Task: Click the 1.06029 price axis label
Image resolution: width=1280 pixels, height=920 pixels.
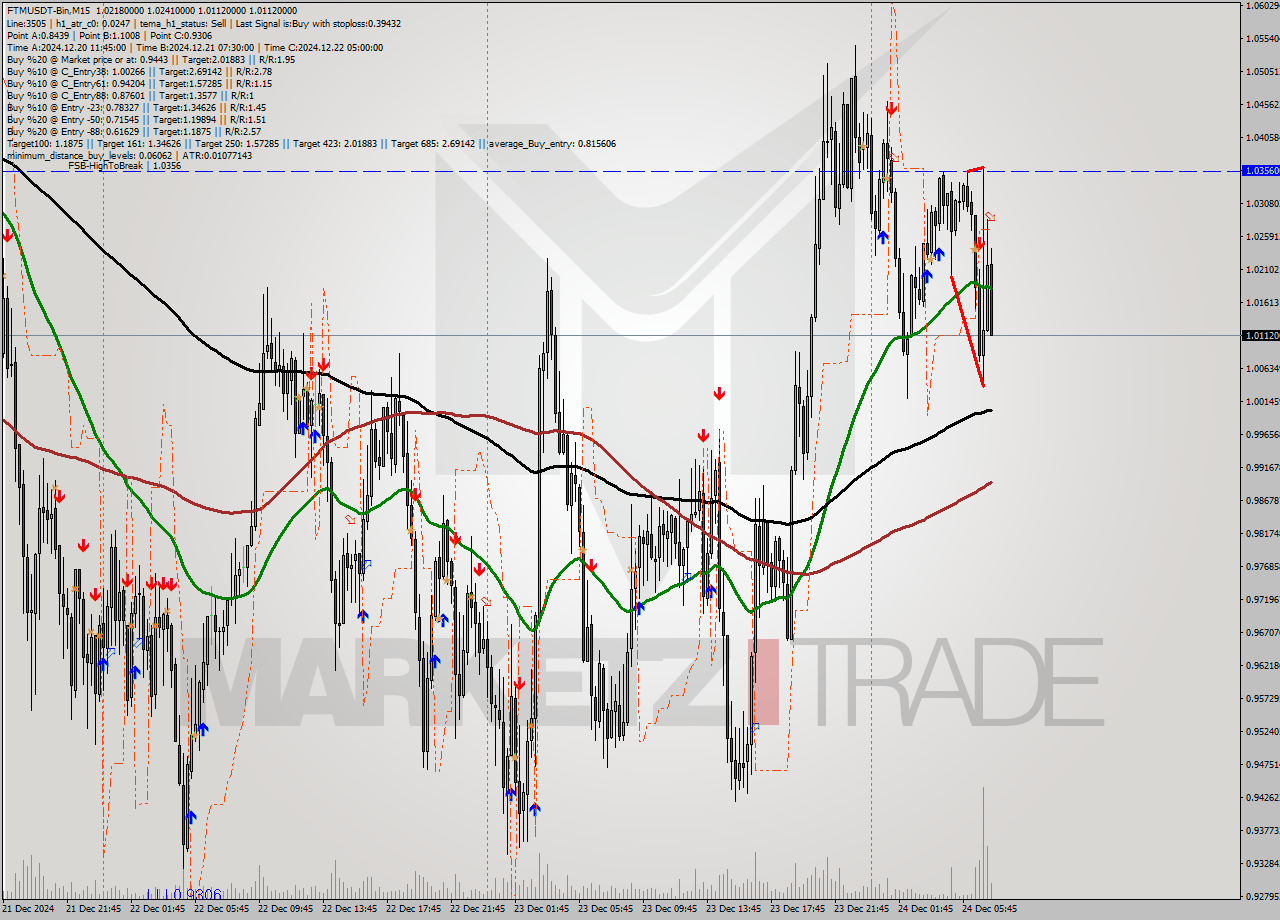Action: (x=1262, y=6)
